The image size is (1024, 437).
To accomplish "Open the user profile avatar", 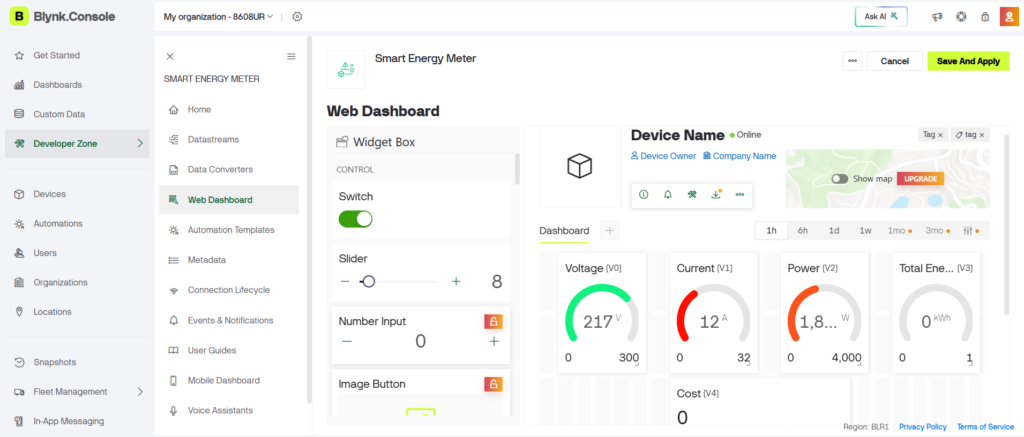I will [1009, 17].
